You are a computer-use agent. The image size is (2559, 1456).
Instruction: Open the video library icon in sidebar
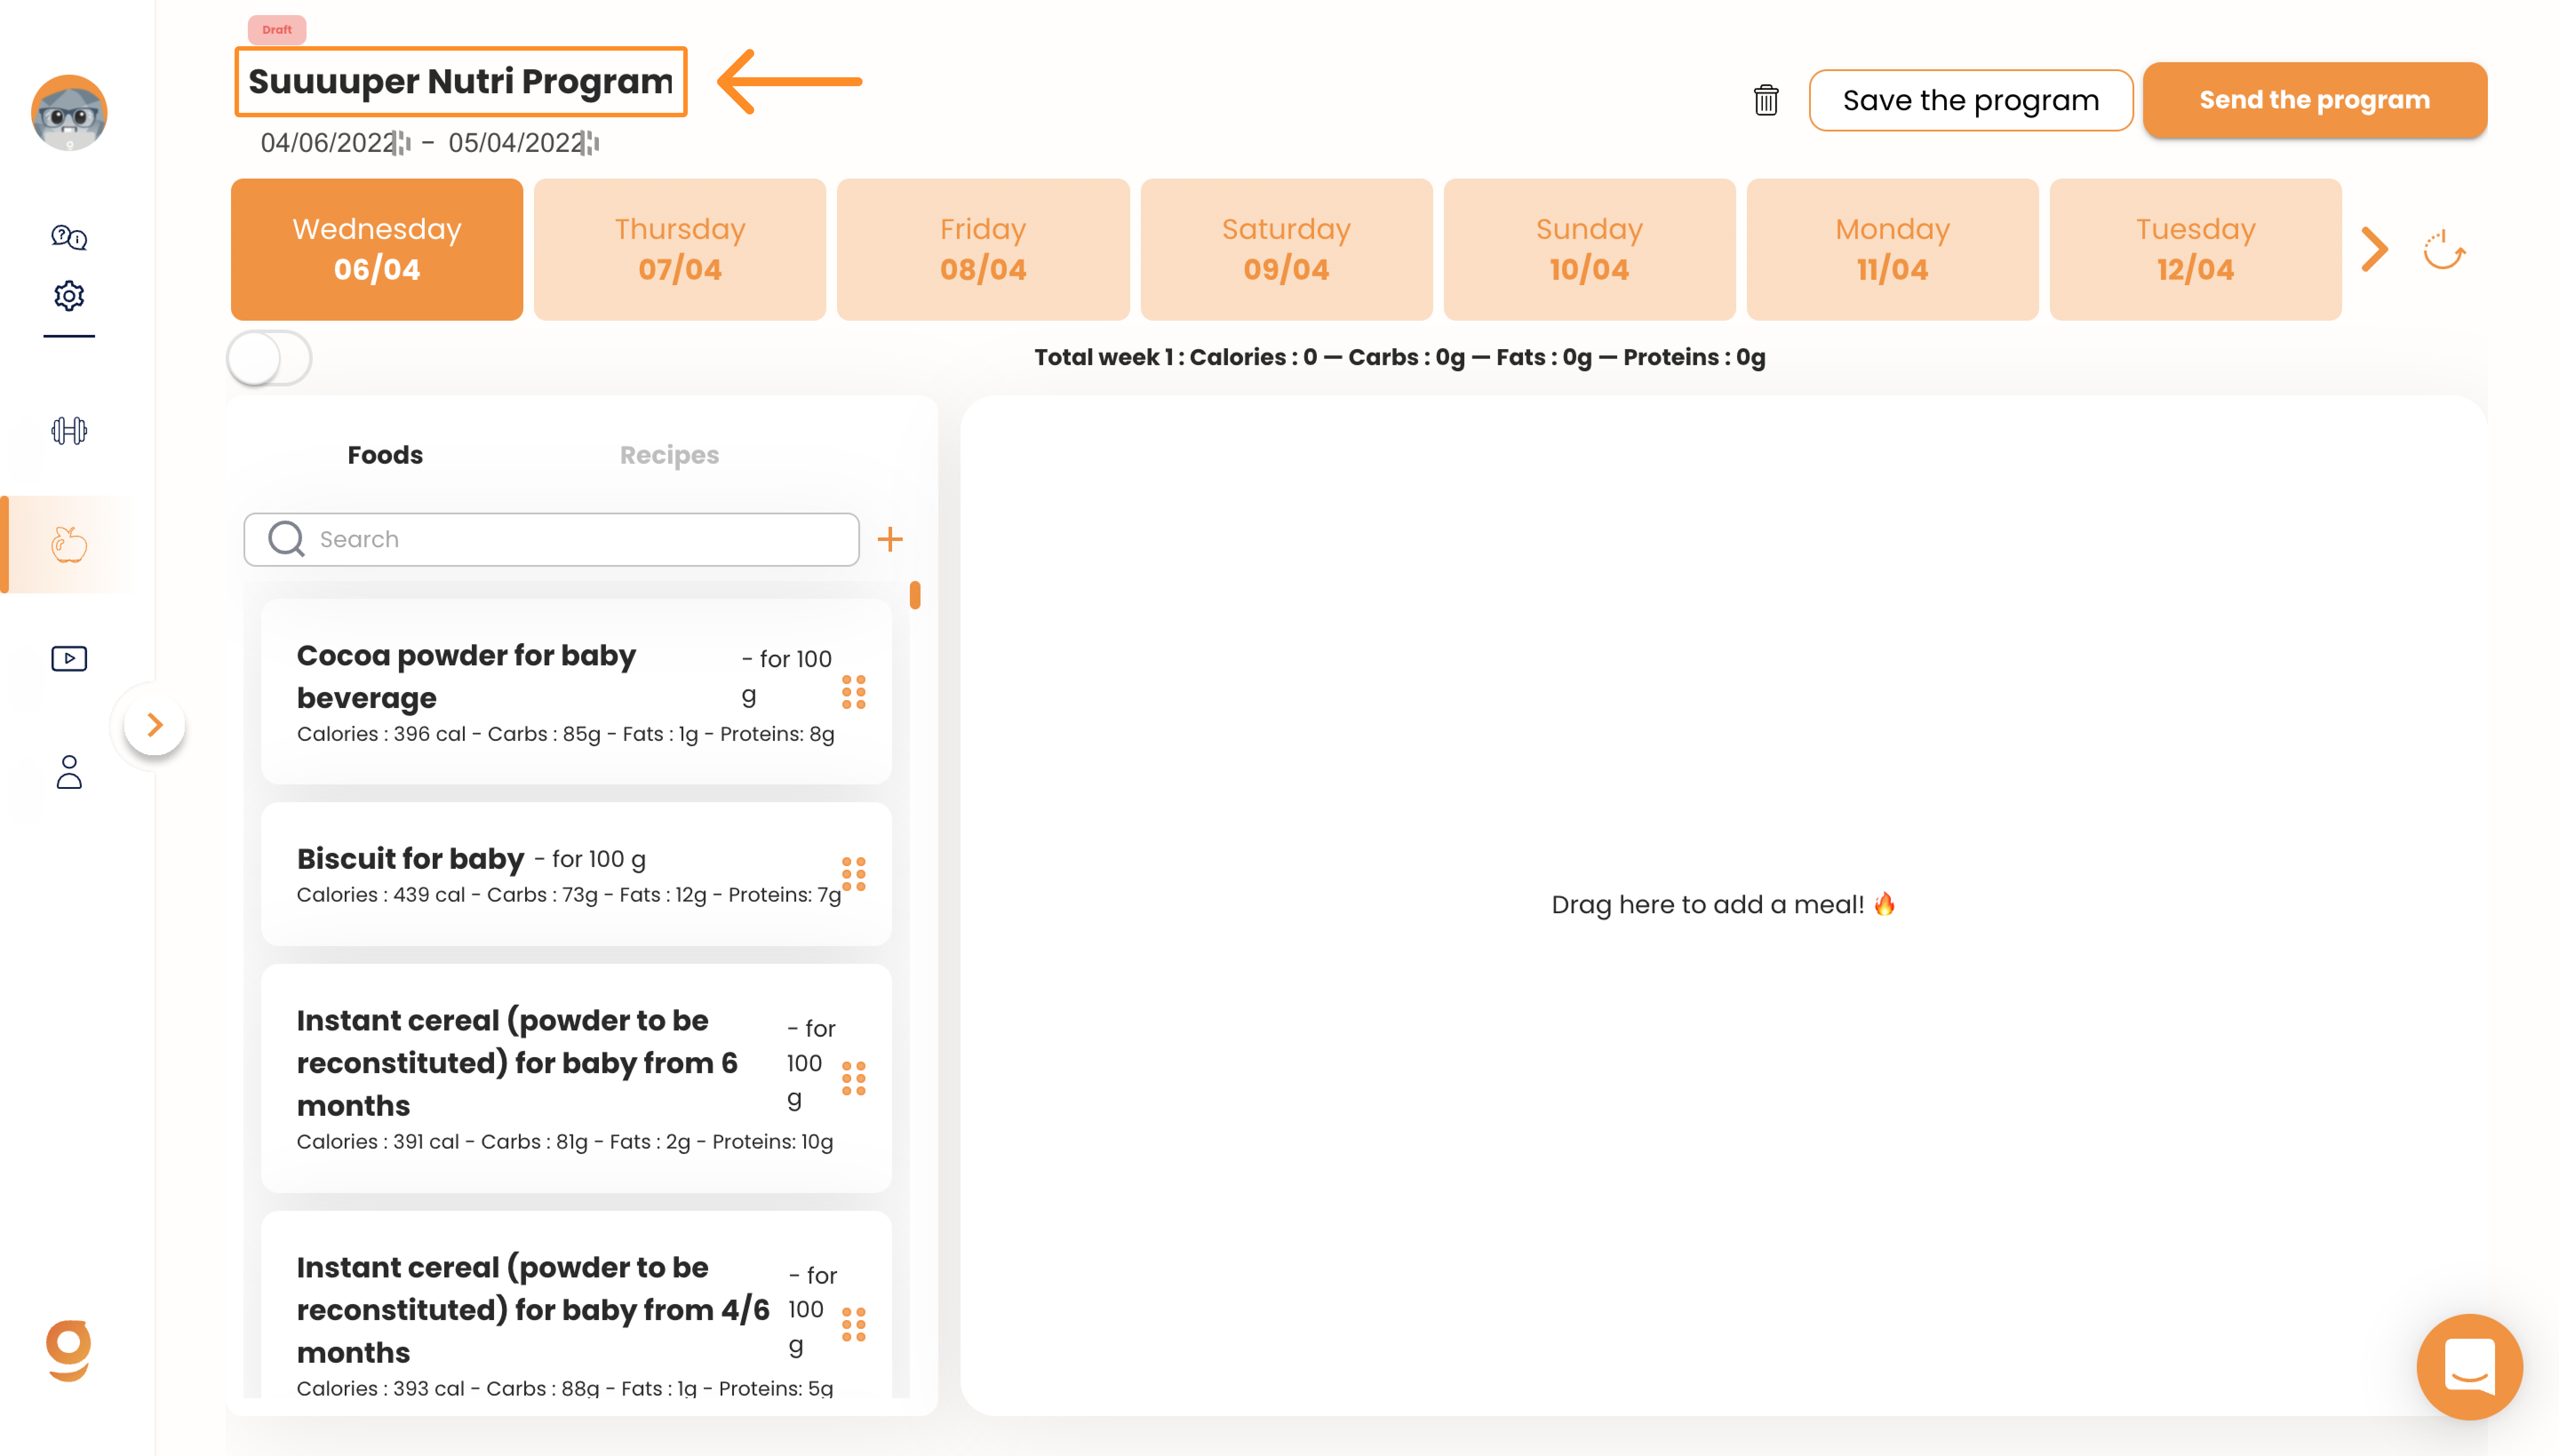click(69, 658)
